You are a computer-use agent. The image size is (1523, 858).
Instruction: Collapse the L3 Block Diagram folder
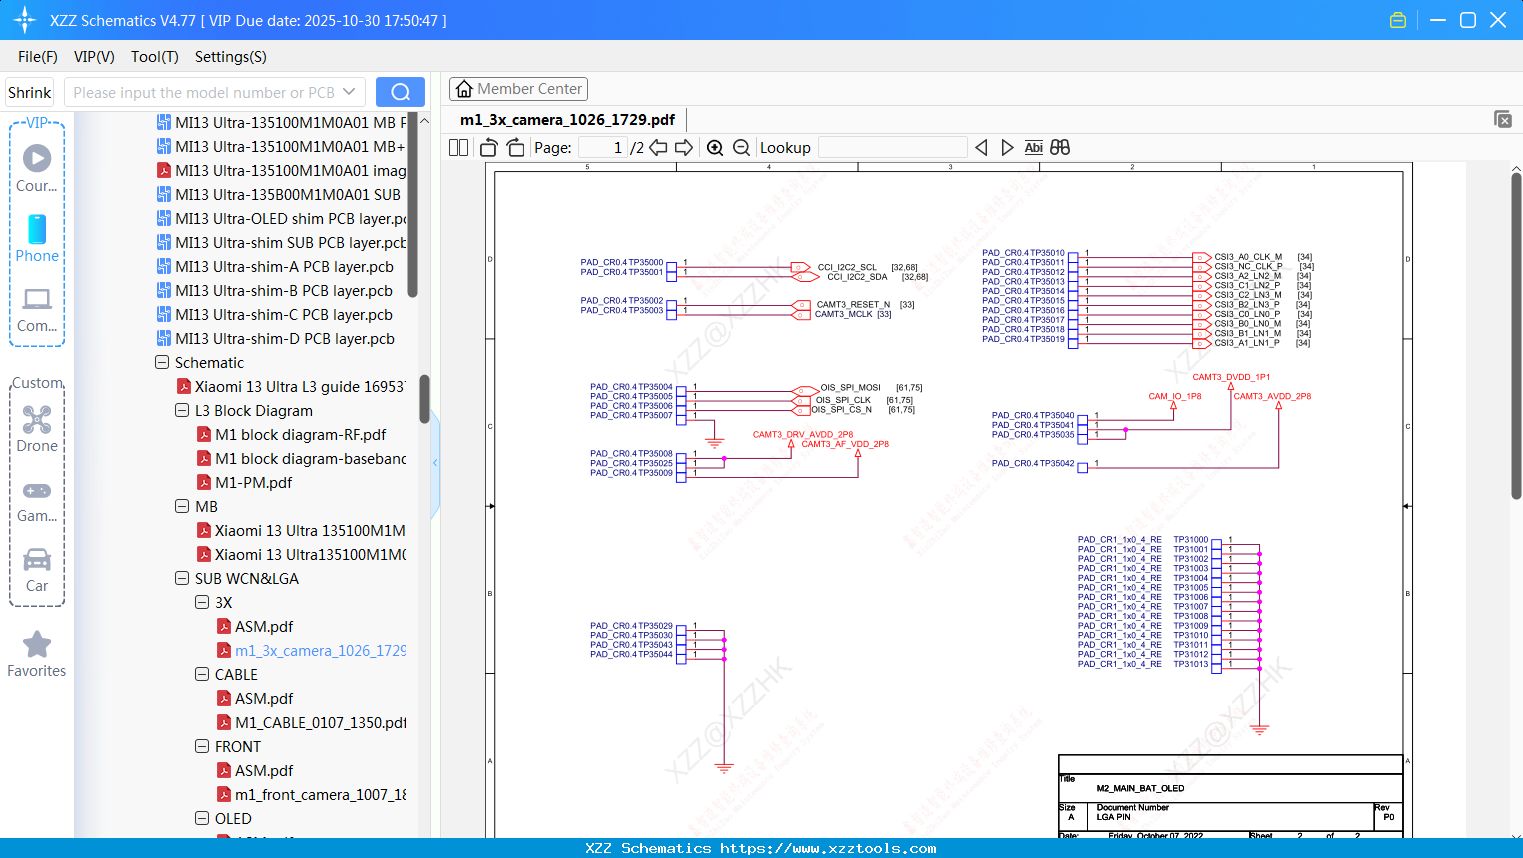click(182, 411)
